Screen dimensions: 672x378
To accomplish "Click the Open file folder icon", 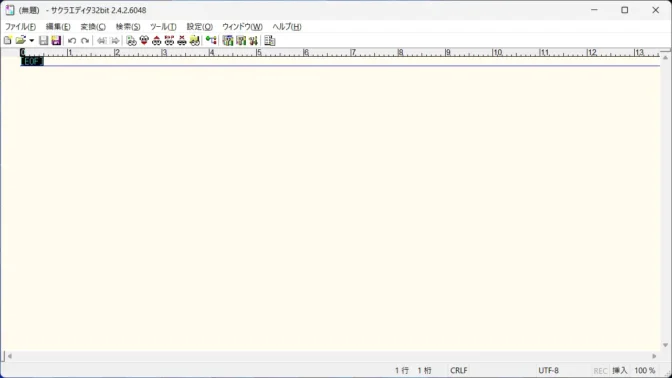I will (20, 40).
